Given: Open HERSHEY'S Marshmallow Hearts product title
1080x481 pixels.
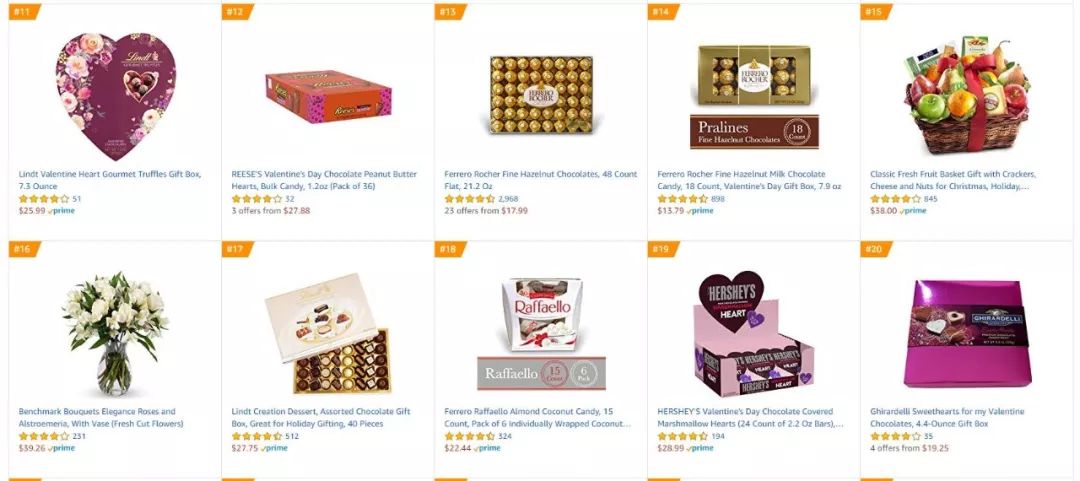Looking at the screenshot, I should click(750, 418).
